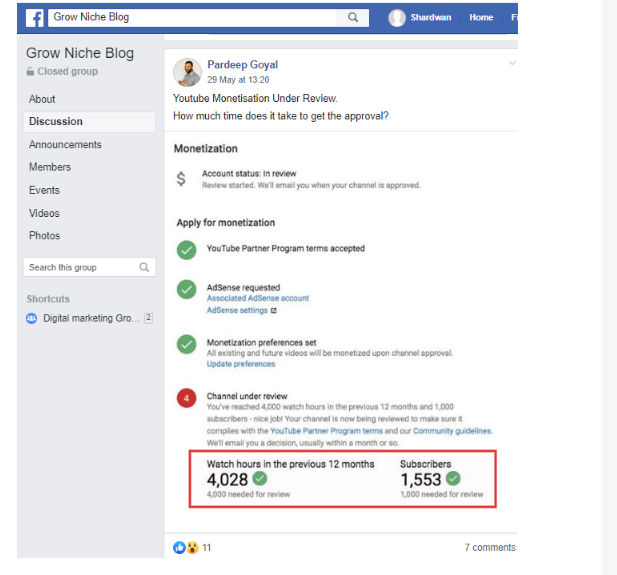The height and width of the screenshot is (575, 617).
Task: Click the Facebook logo icon
Action: (35, 18)
